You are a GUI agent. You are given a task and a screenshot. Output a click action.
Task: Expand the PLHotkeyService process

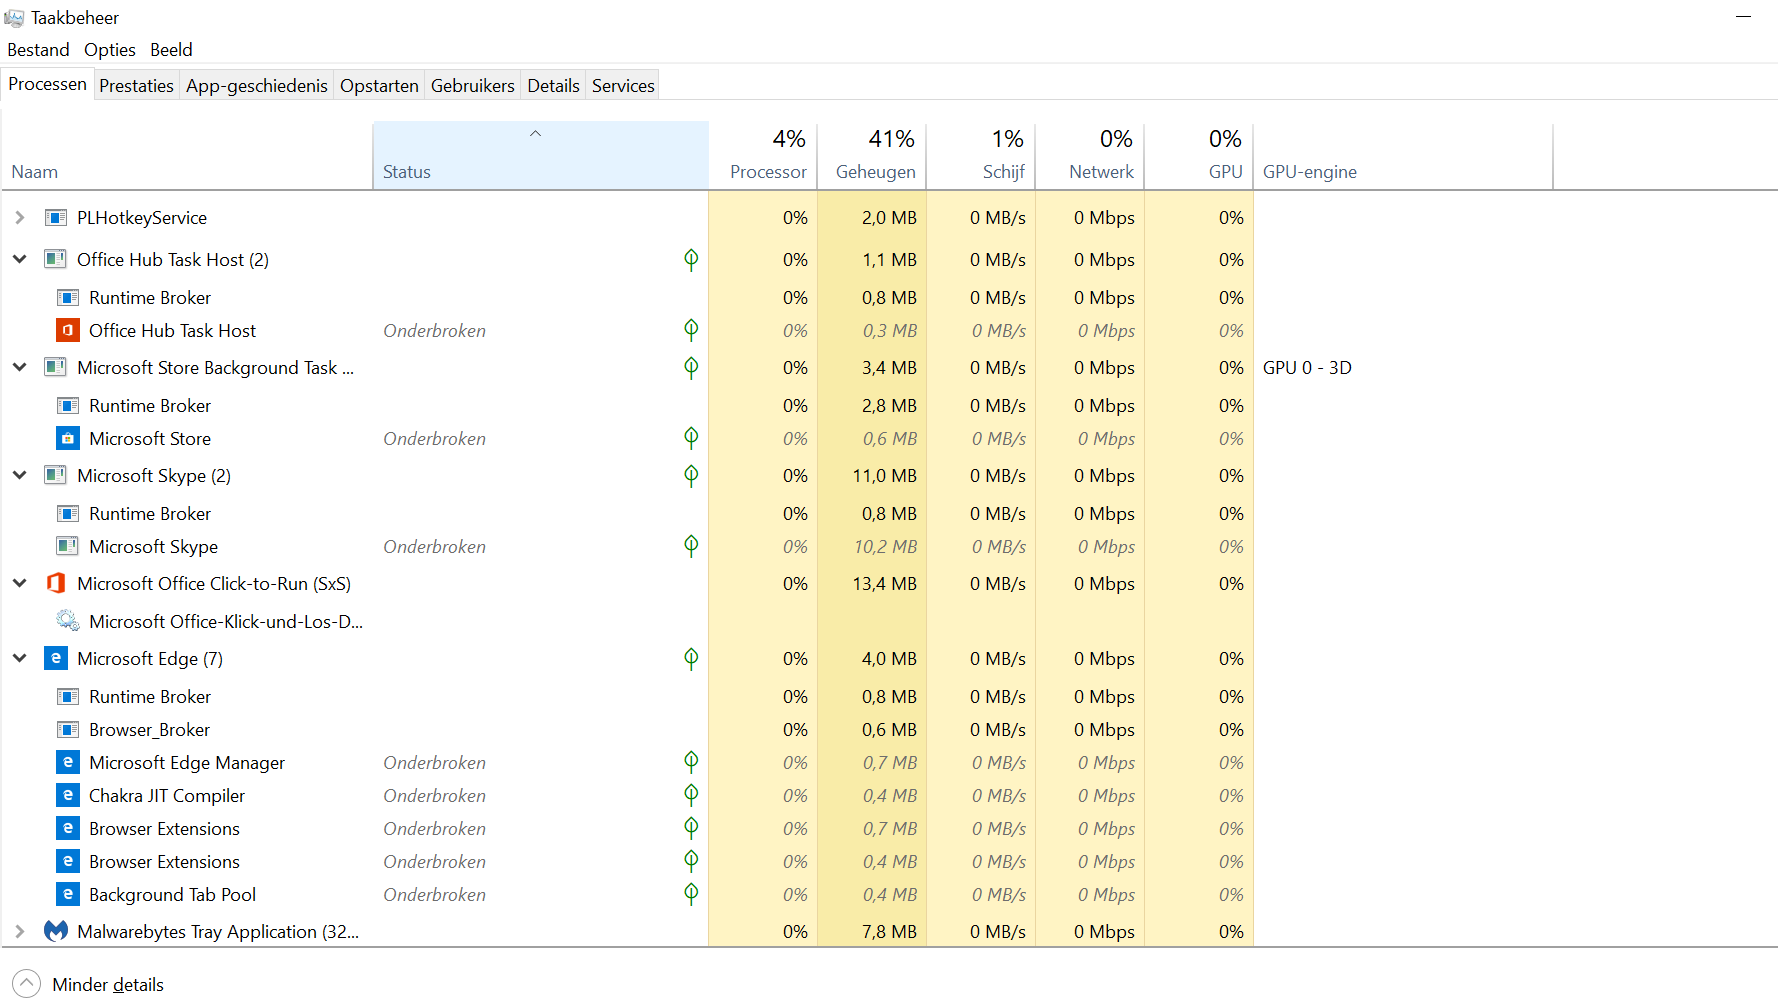coord(20,217)
